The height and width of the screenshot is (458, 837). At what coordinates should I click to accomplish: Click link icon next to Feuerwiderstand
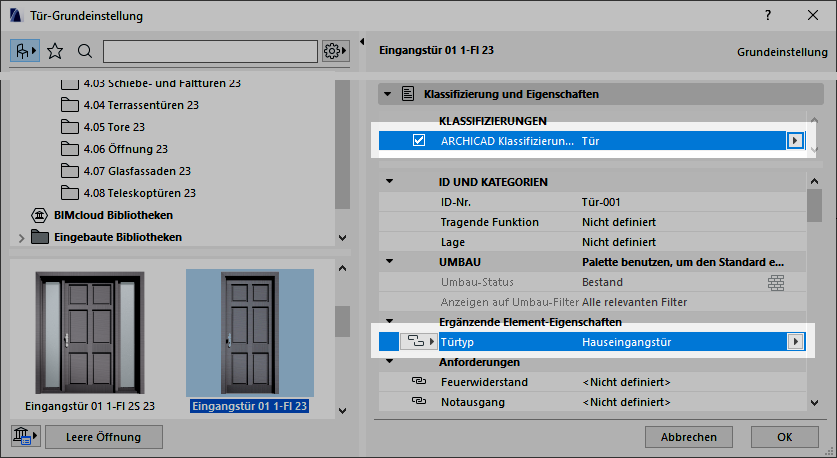click(x=418, y=382)
